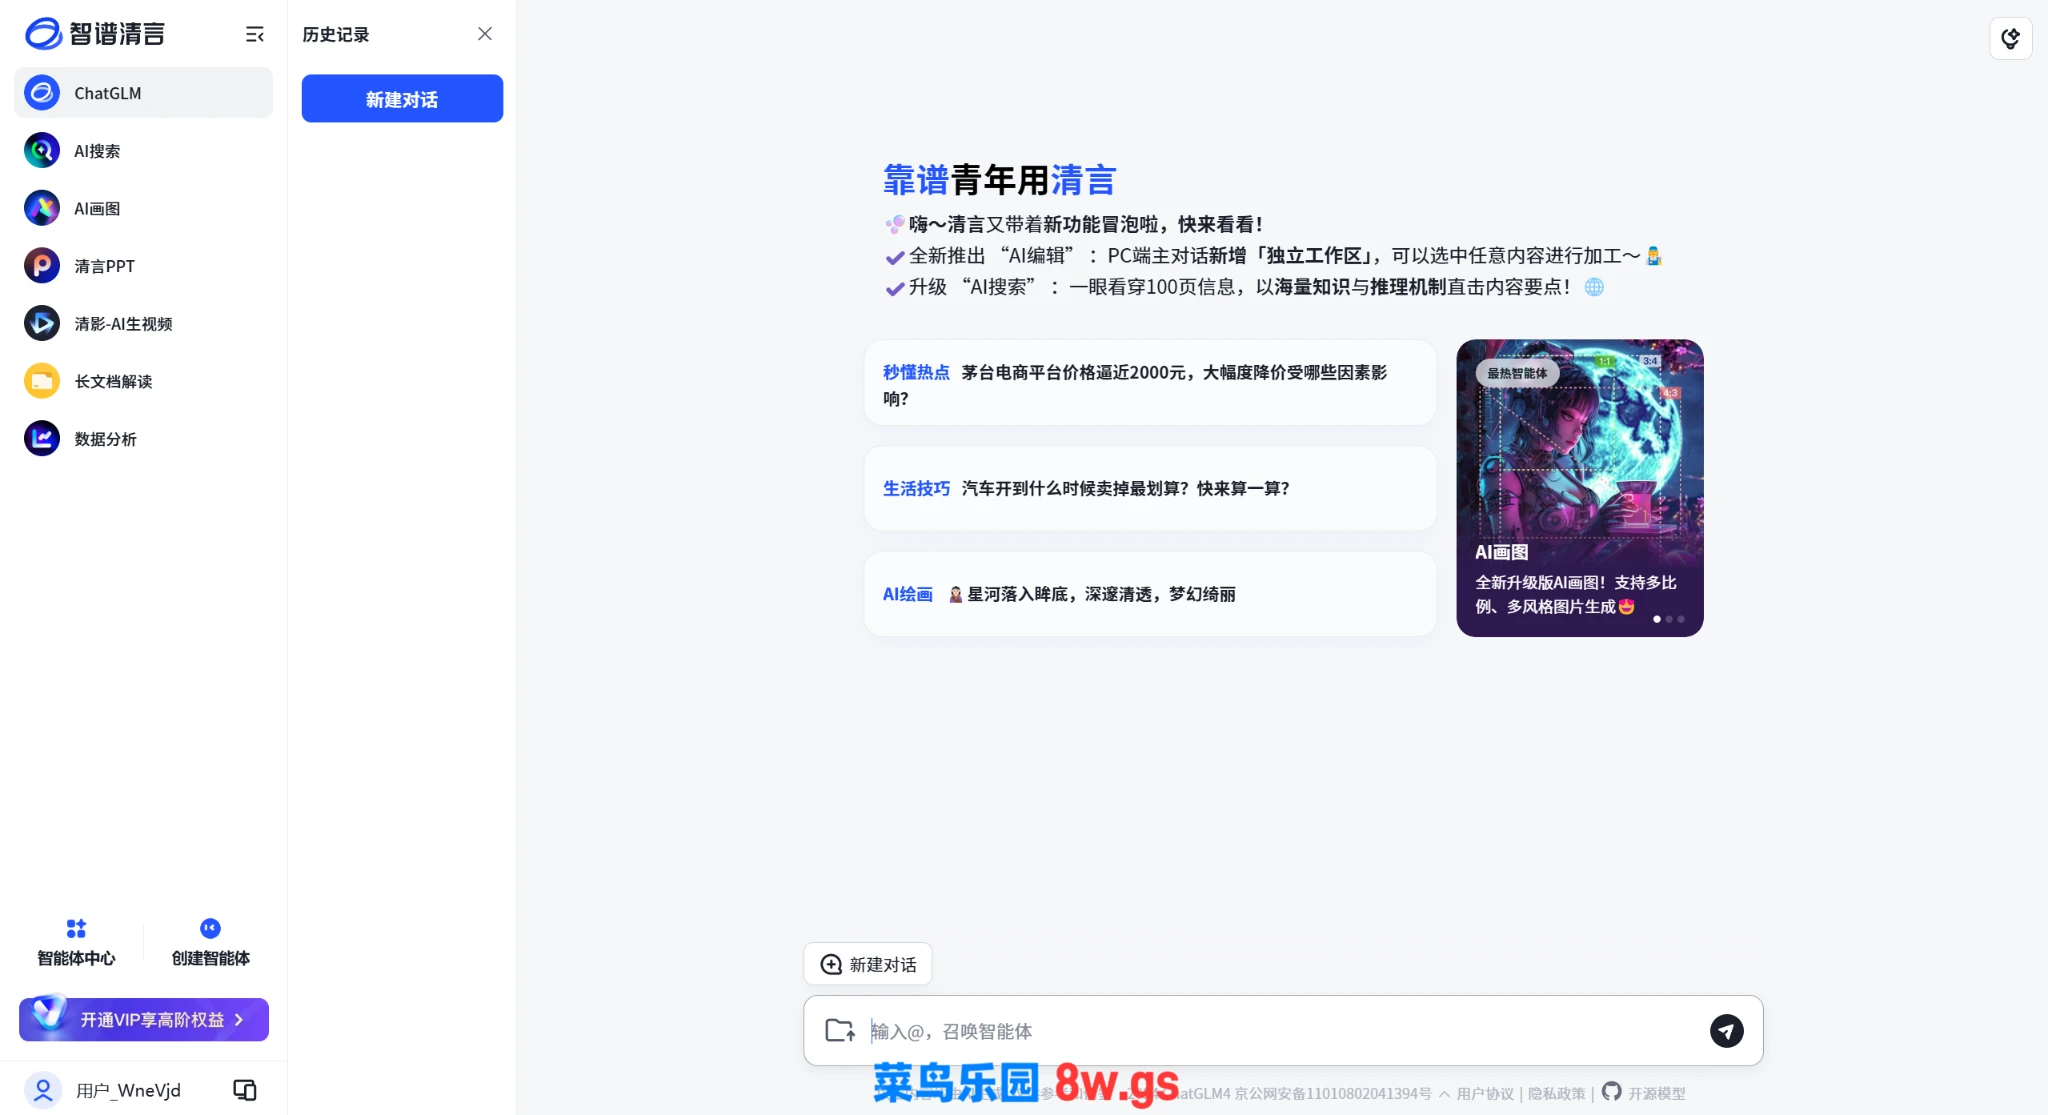Click the small 新建对话 button above input
This screenshot has height=1115, width=2048.
[x=868, y=964]
